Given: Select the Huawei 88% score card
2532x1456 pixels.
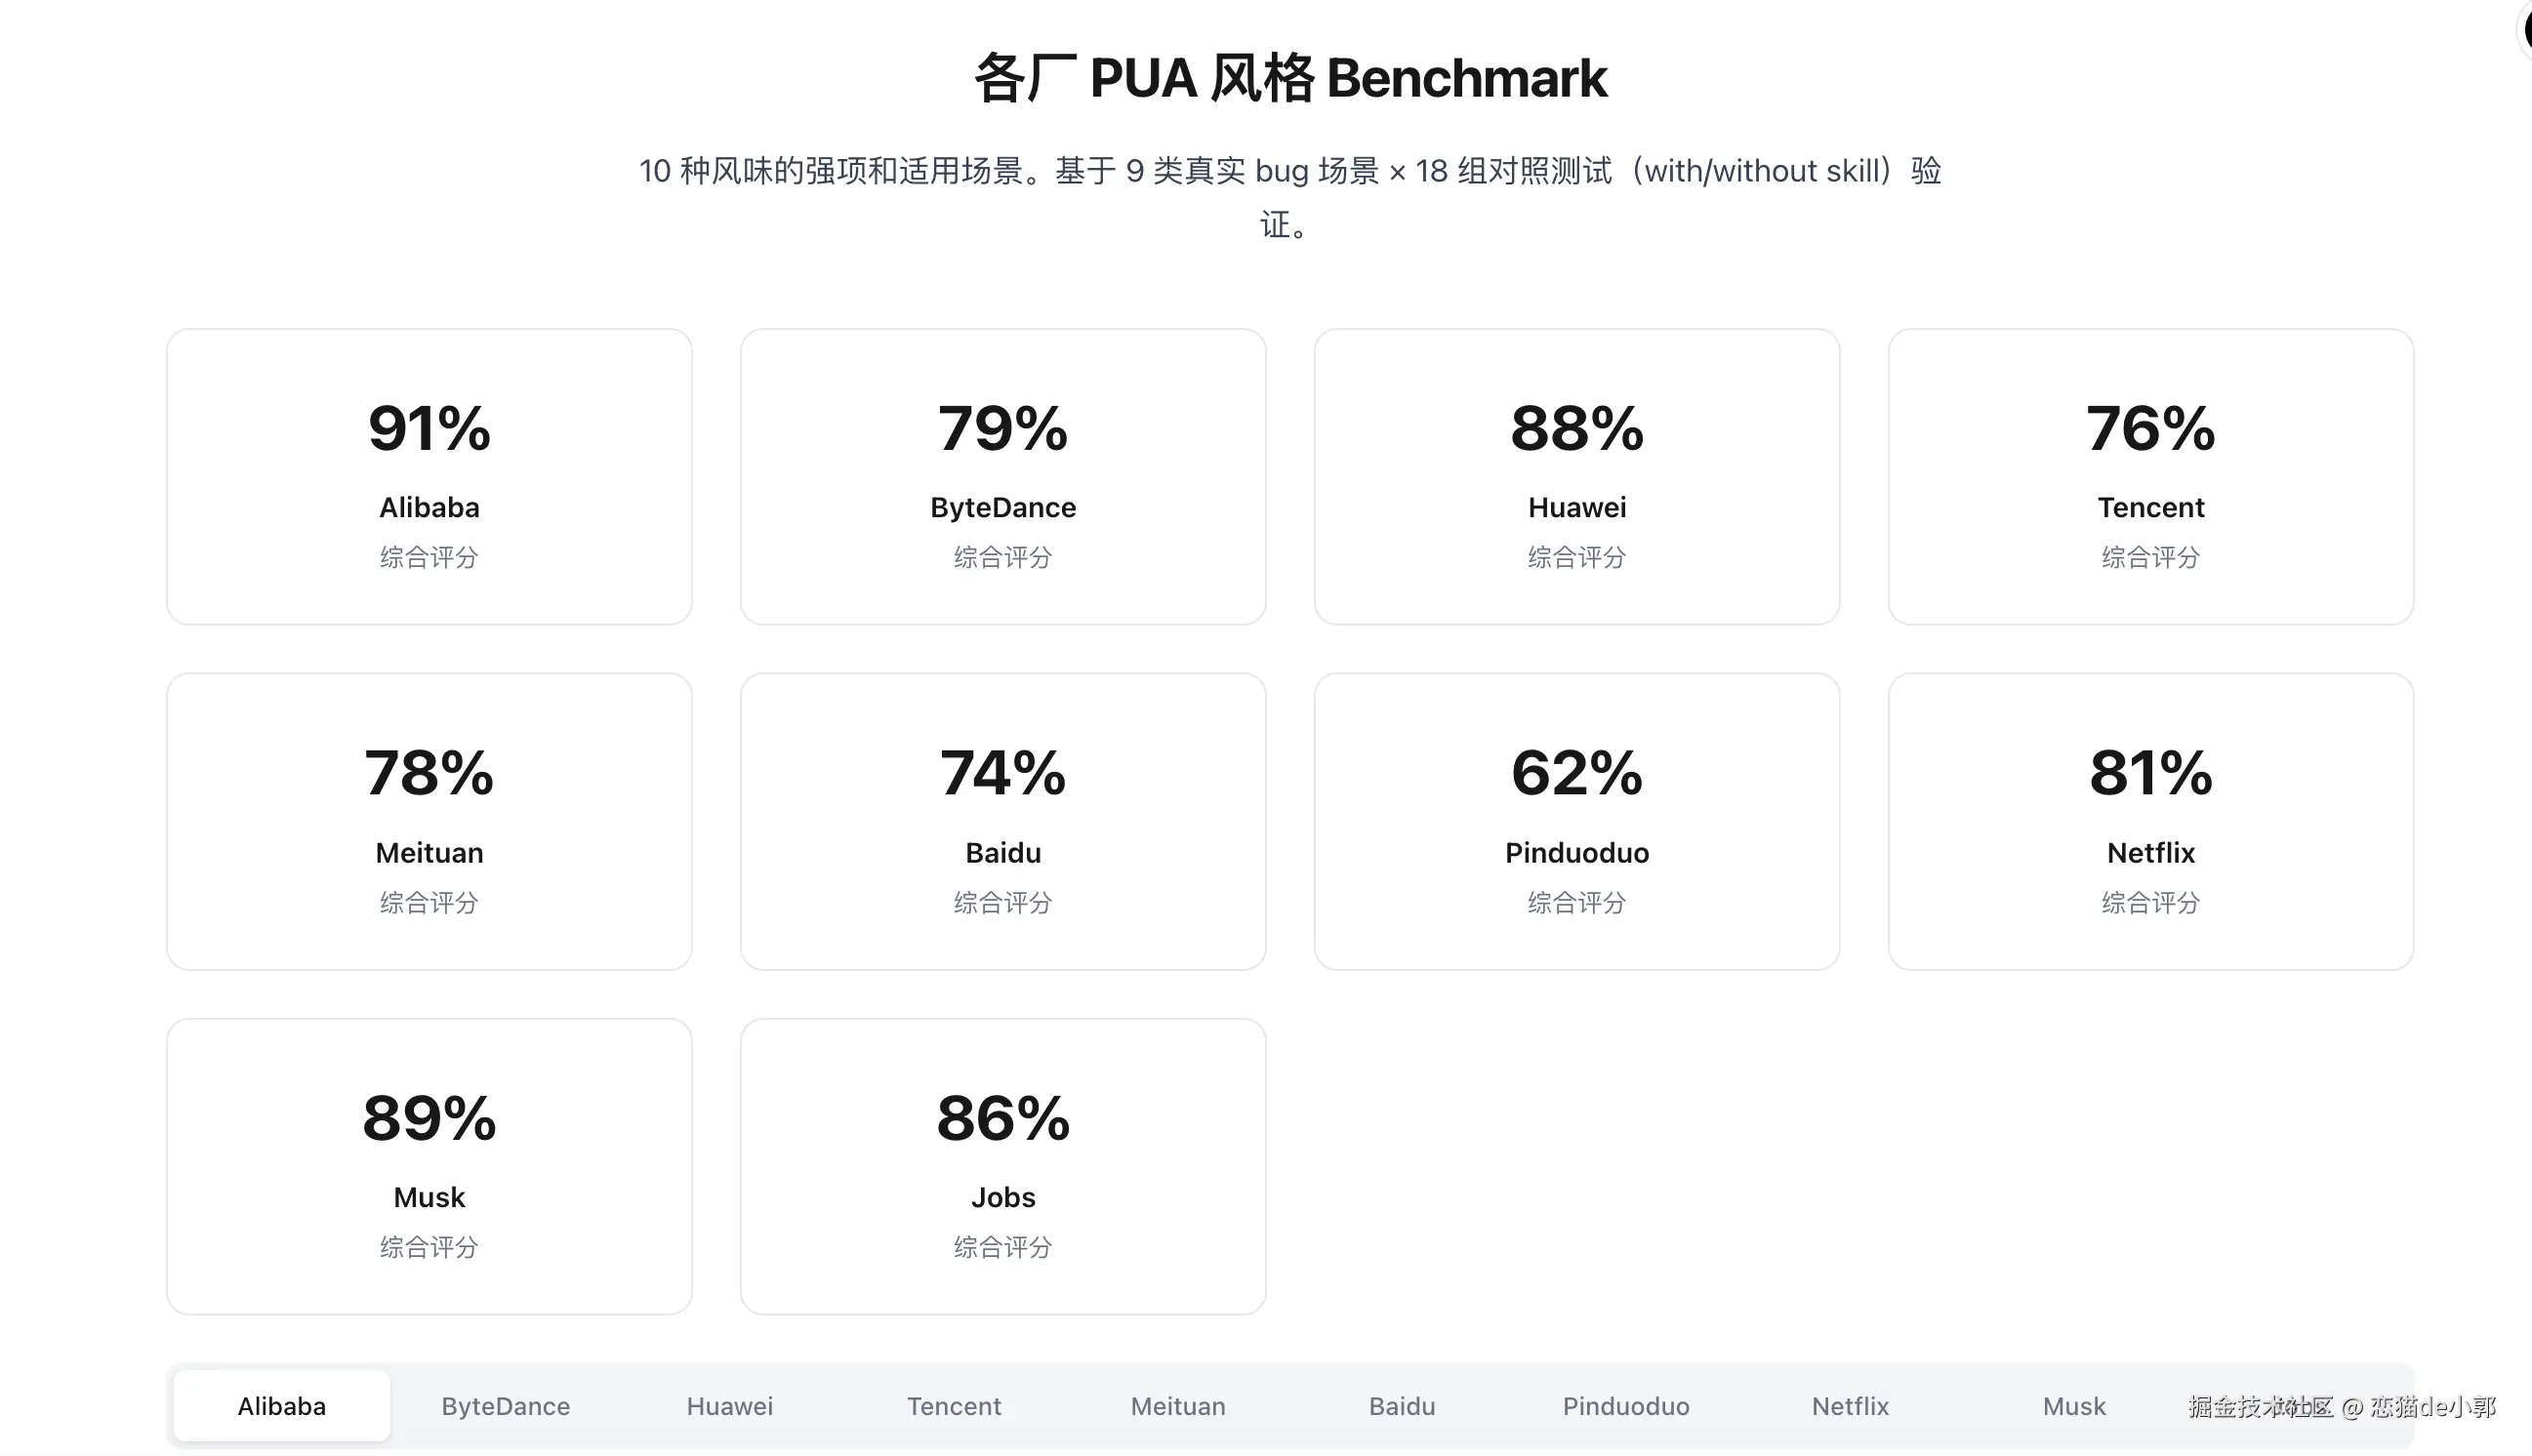Looking at the screenshot, I should (1577, 477).
